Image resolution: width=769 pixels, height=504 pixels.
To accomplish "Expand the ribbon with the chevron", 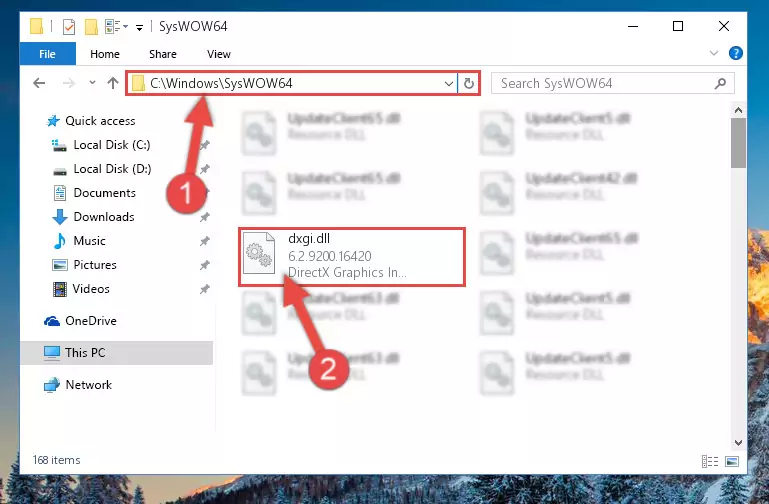I will (x=714, y=53).
